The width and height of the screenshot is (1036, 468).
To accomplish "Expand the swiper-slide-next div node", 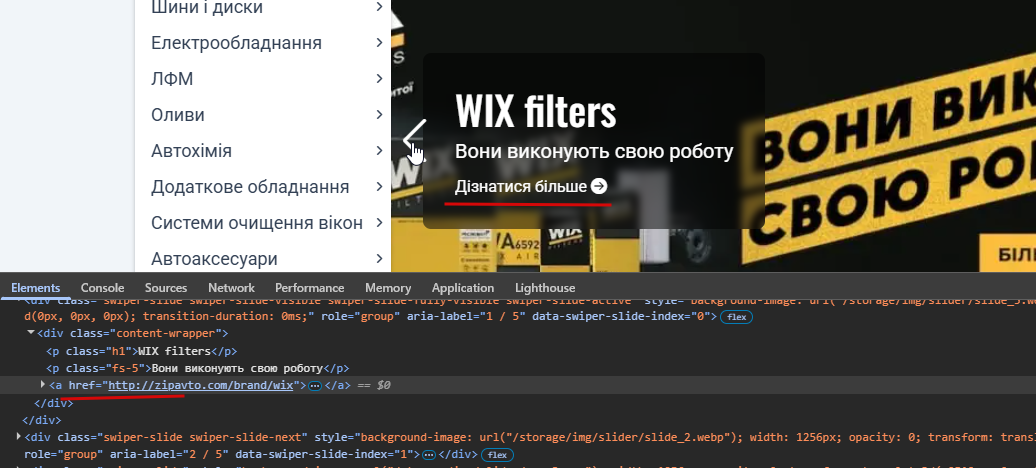I will point(19,436).
